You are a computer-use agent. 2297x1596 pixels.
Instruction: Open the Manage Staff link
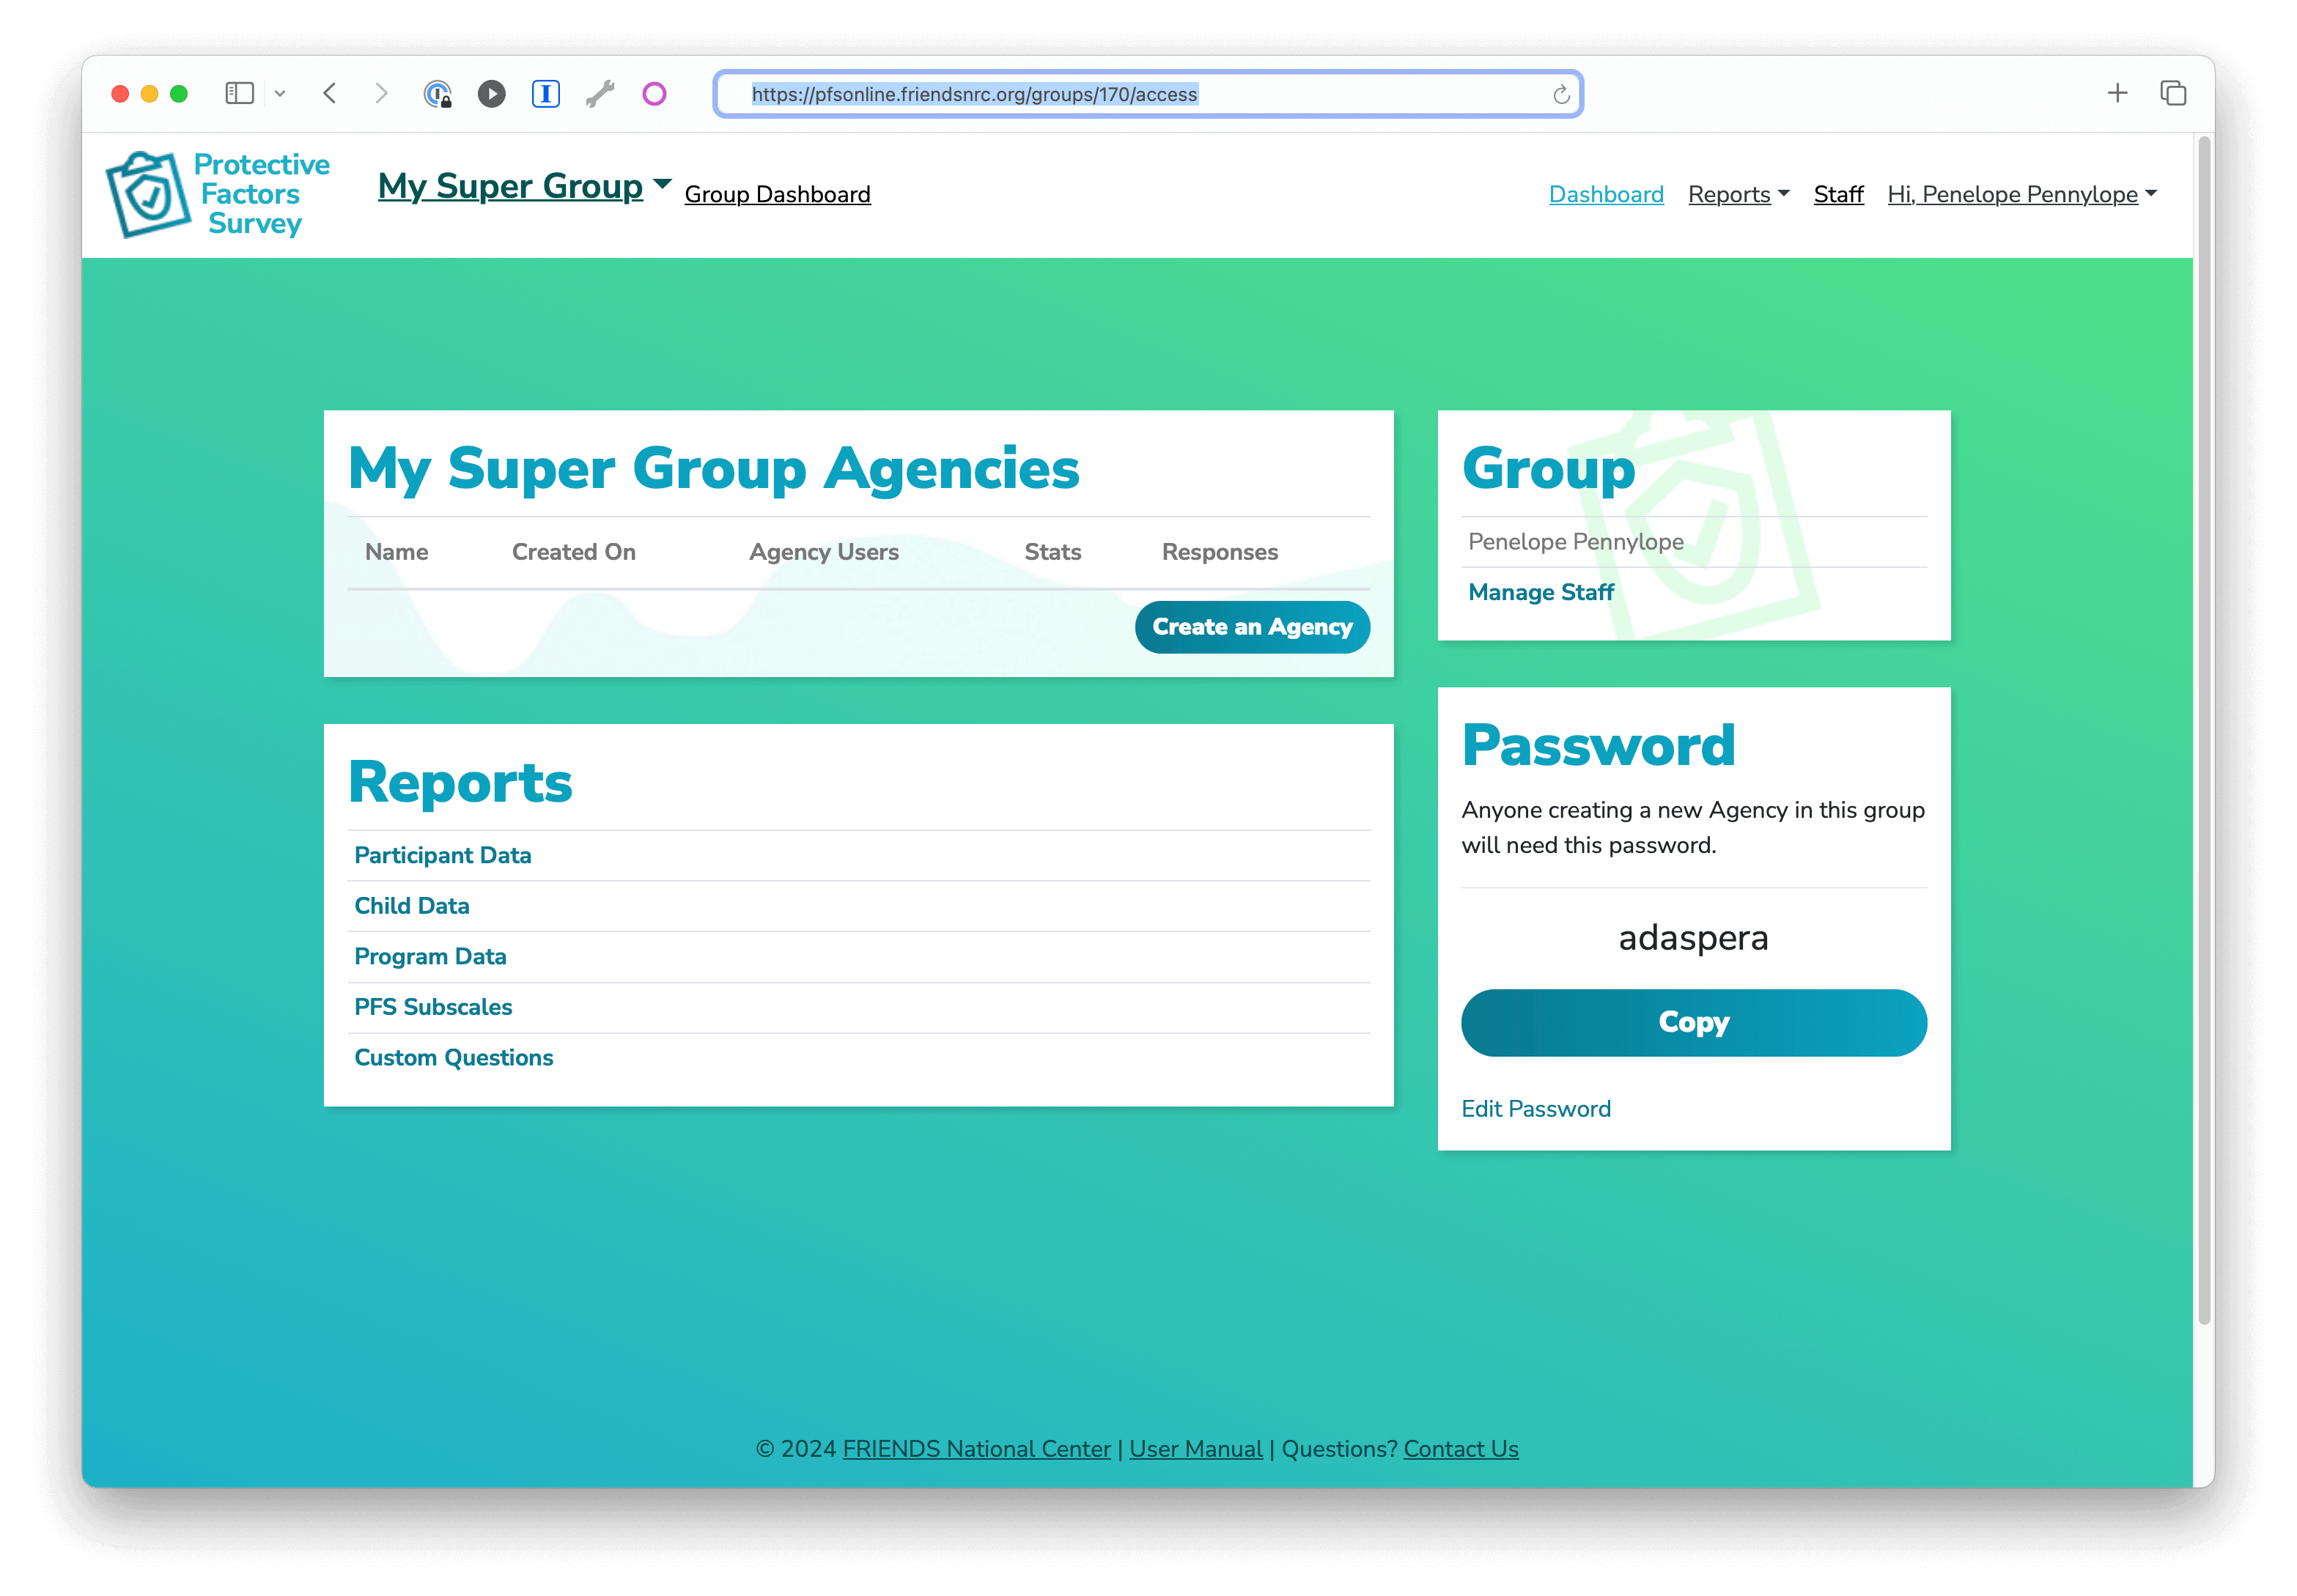coord(1540,592)
